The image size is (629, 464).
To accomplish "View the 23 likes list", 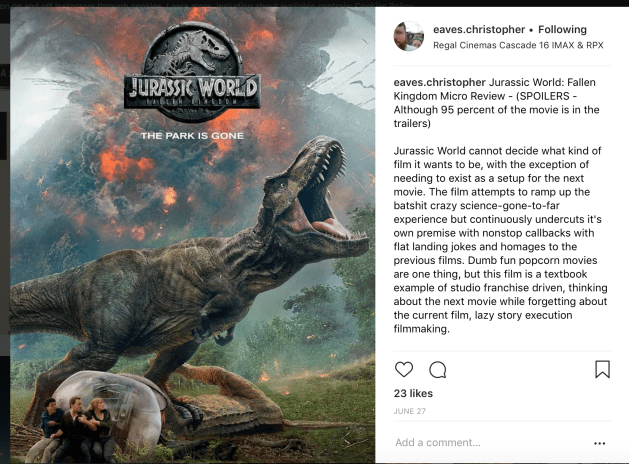I will coord(413,393).
